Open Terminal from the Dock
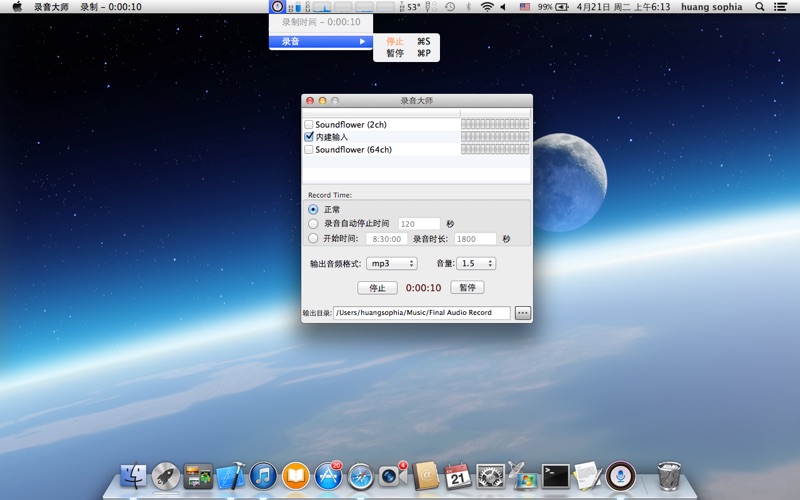800x500 pixels. pos(555,476)
